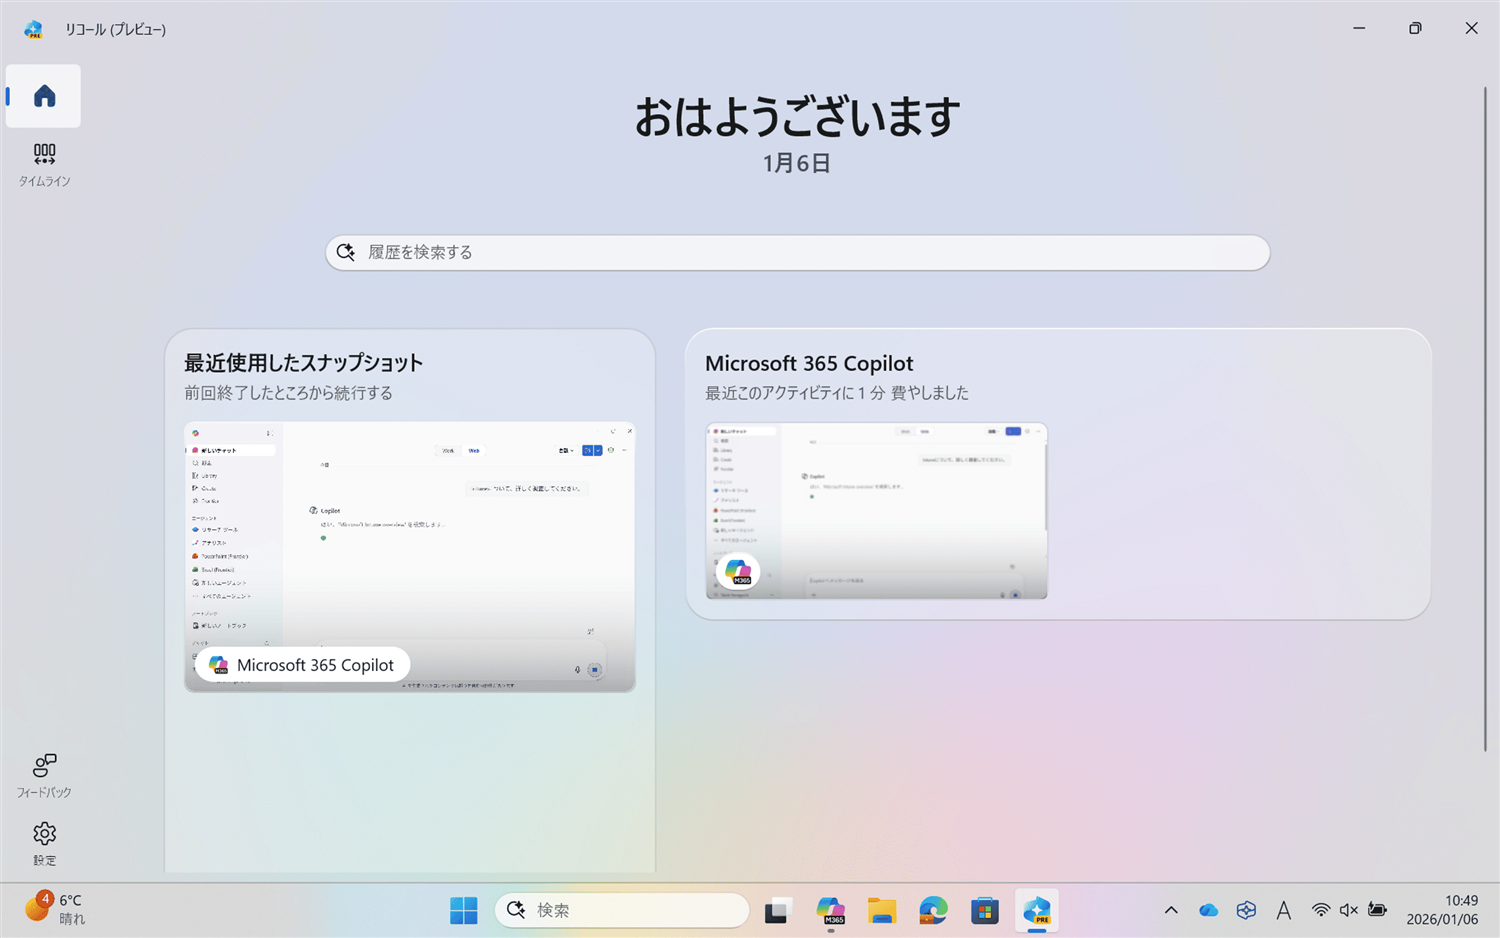Click the OneDrive cloud tray icon
The image size is (1500, 938).
pos(1208,910)
